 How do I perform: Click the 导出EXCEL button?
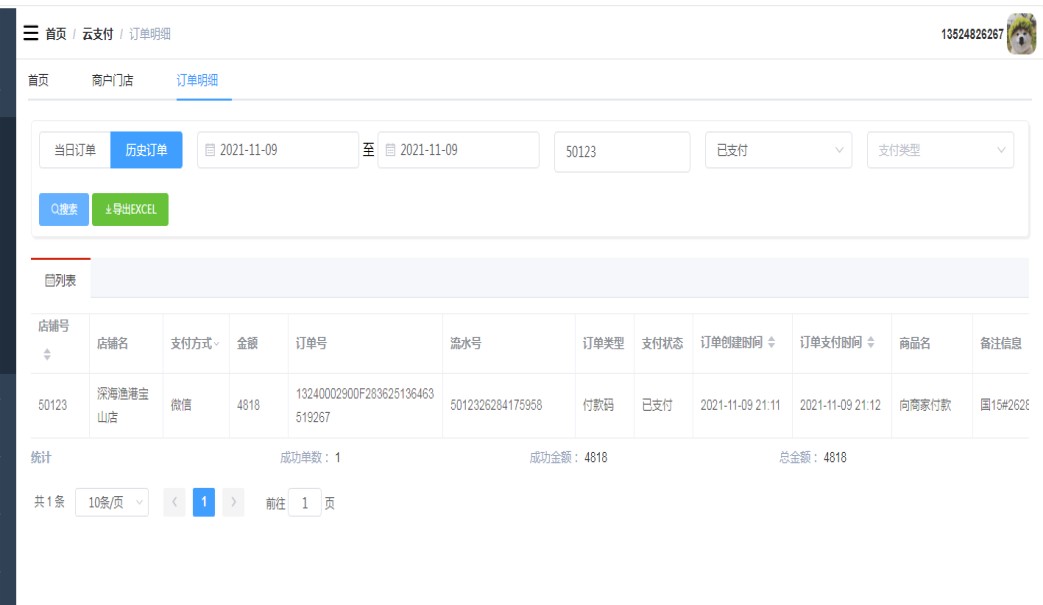tap(130, 209)
